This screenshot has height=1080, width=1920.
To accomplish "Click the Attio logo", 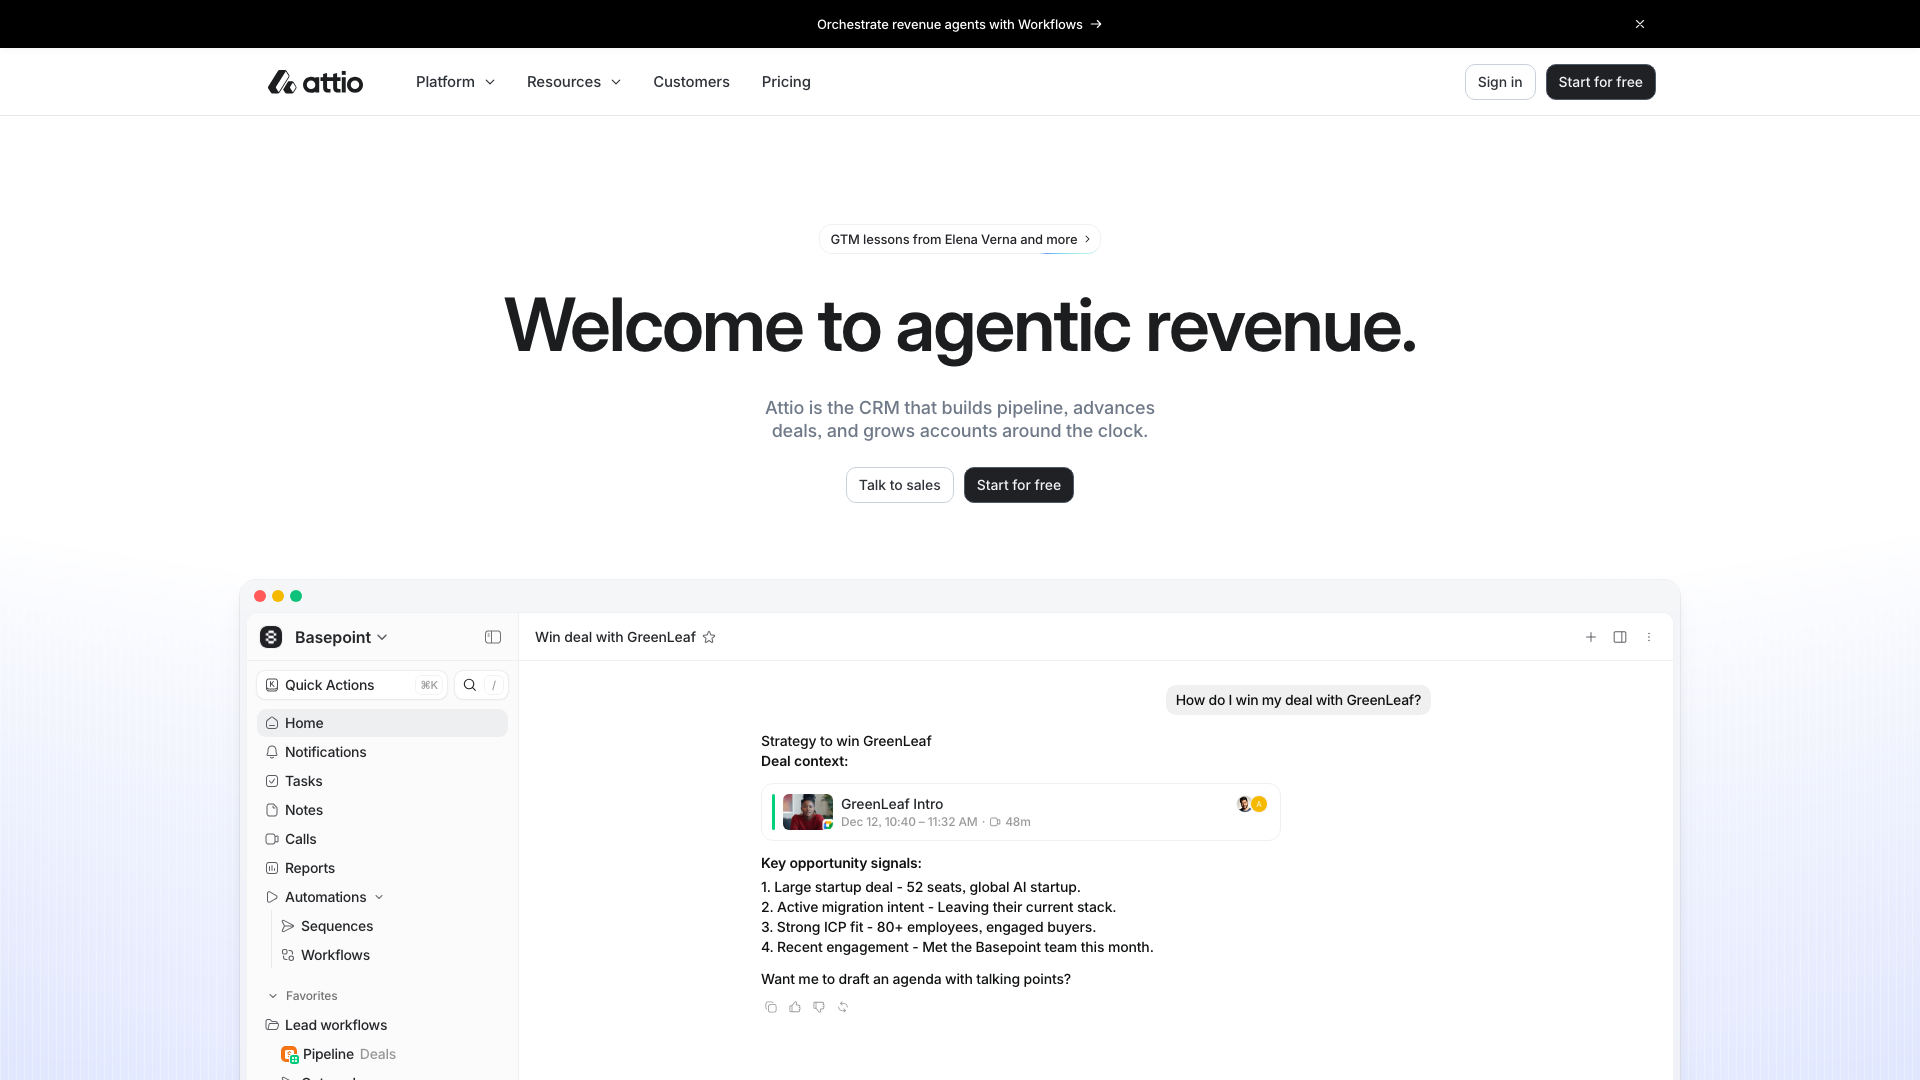I will (315, 82).
